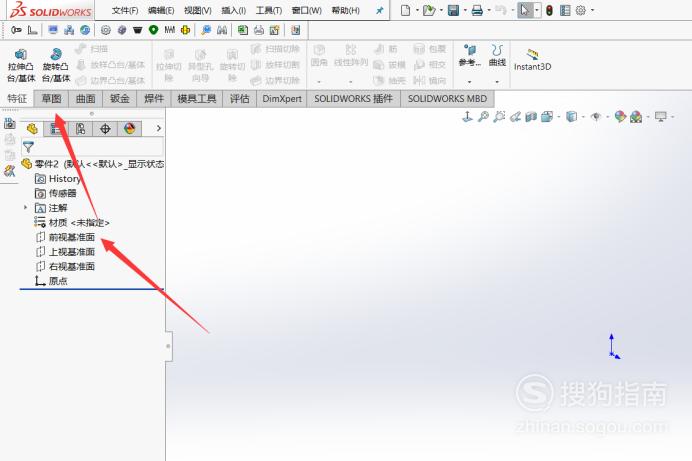Select the 传感器 Sensors tree item
The width and height of the screenshot is (692, 461).
point(55,193)
